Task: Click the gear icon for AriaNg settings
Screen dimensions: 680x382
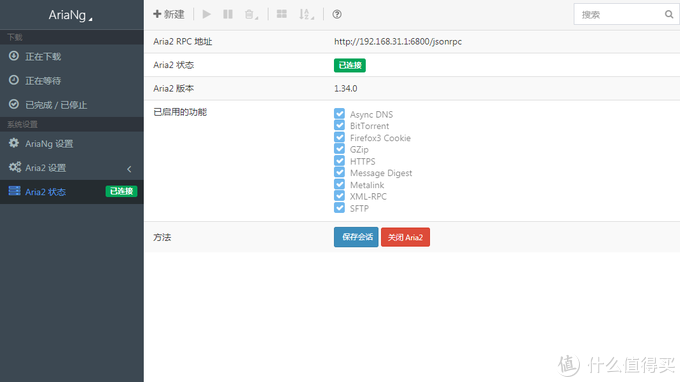Action: 14,143
